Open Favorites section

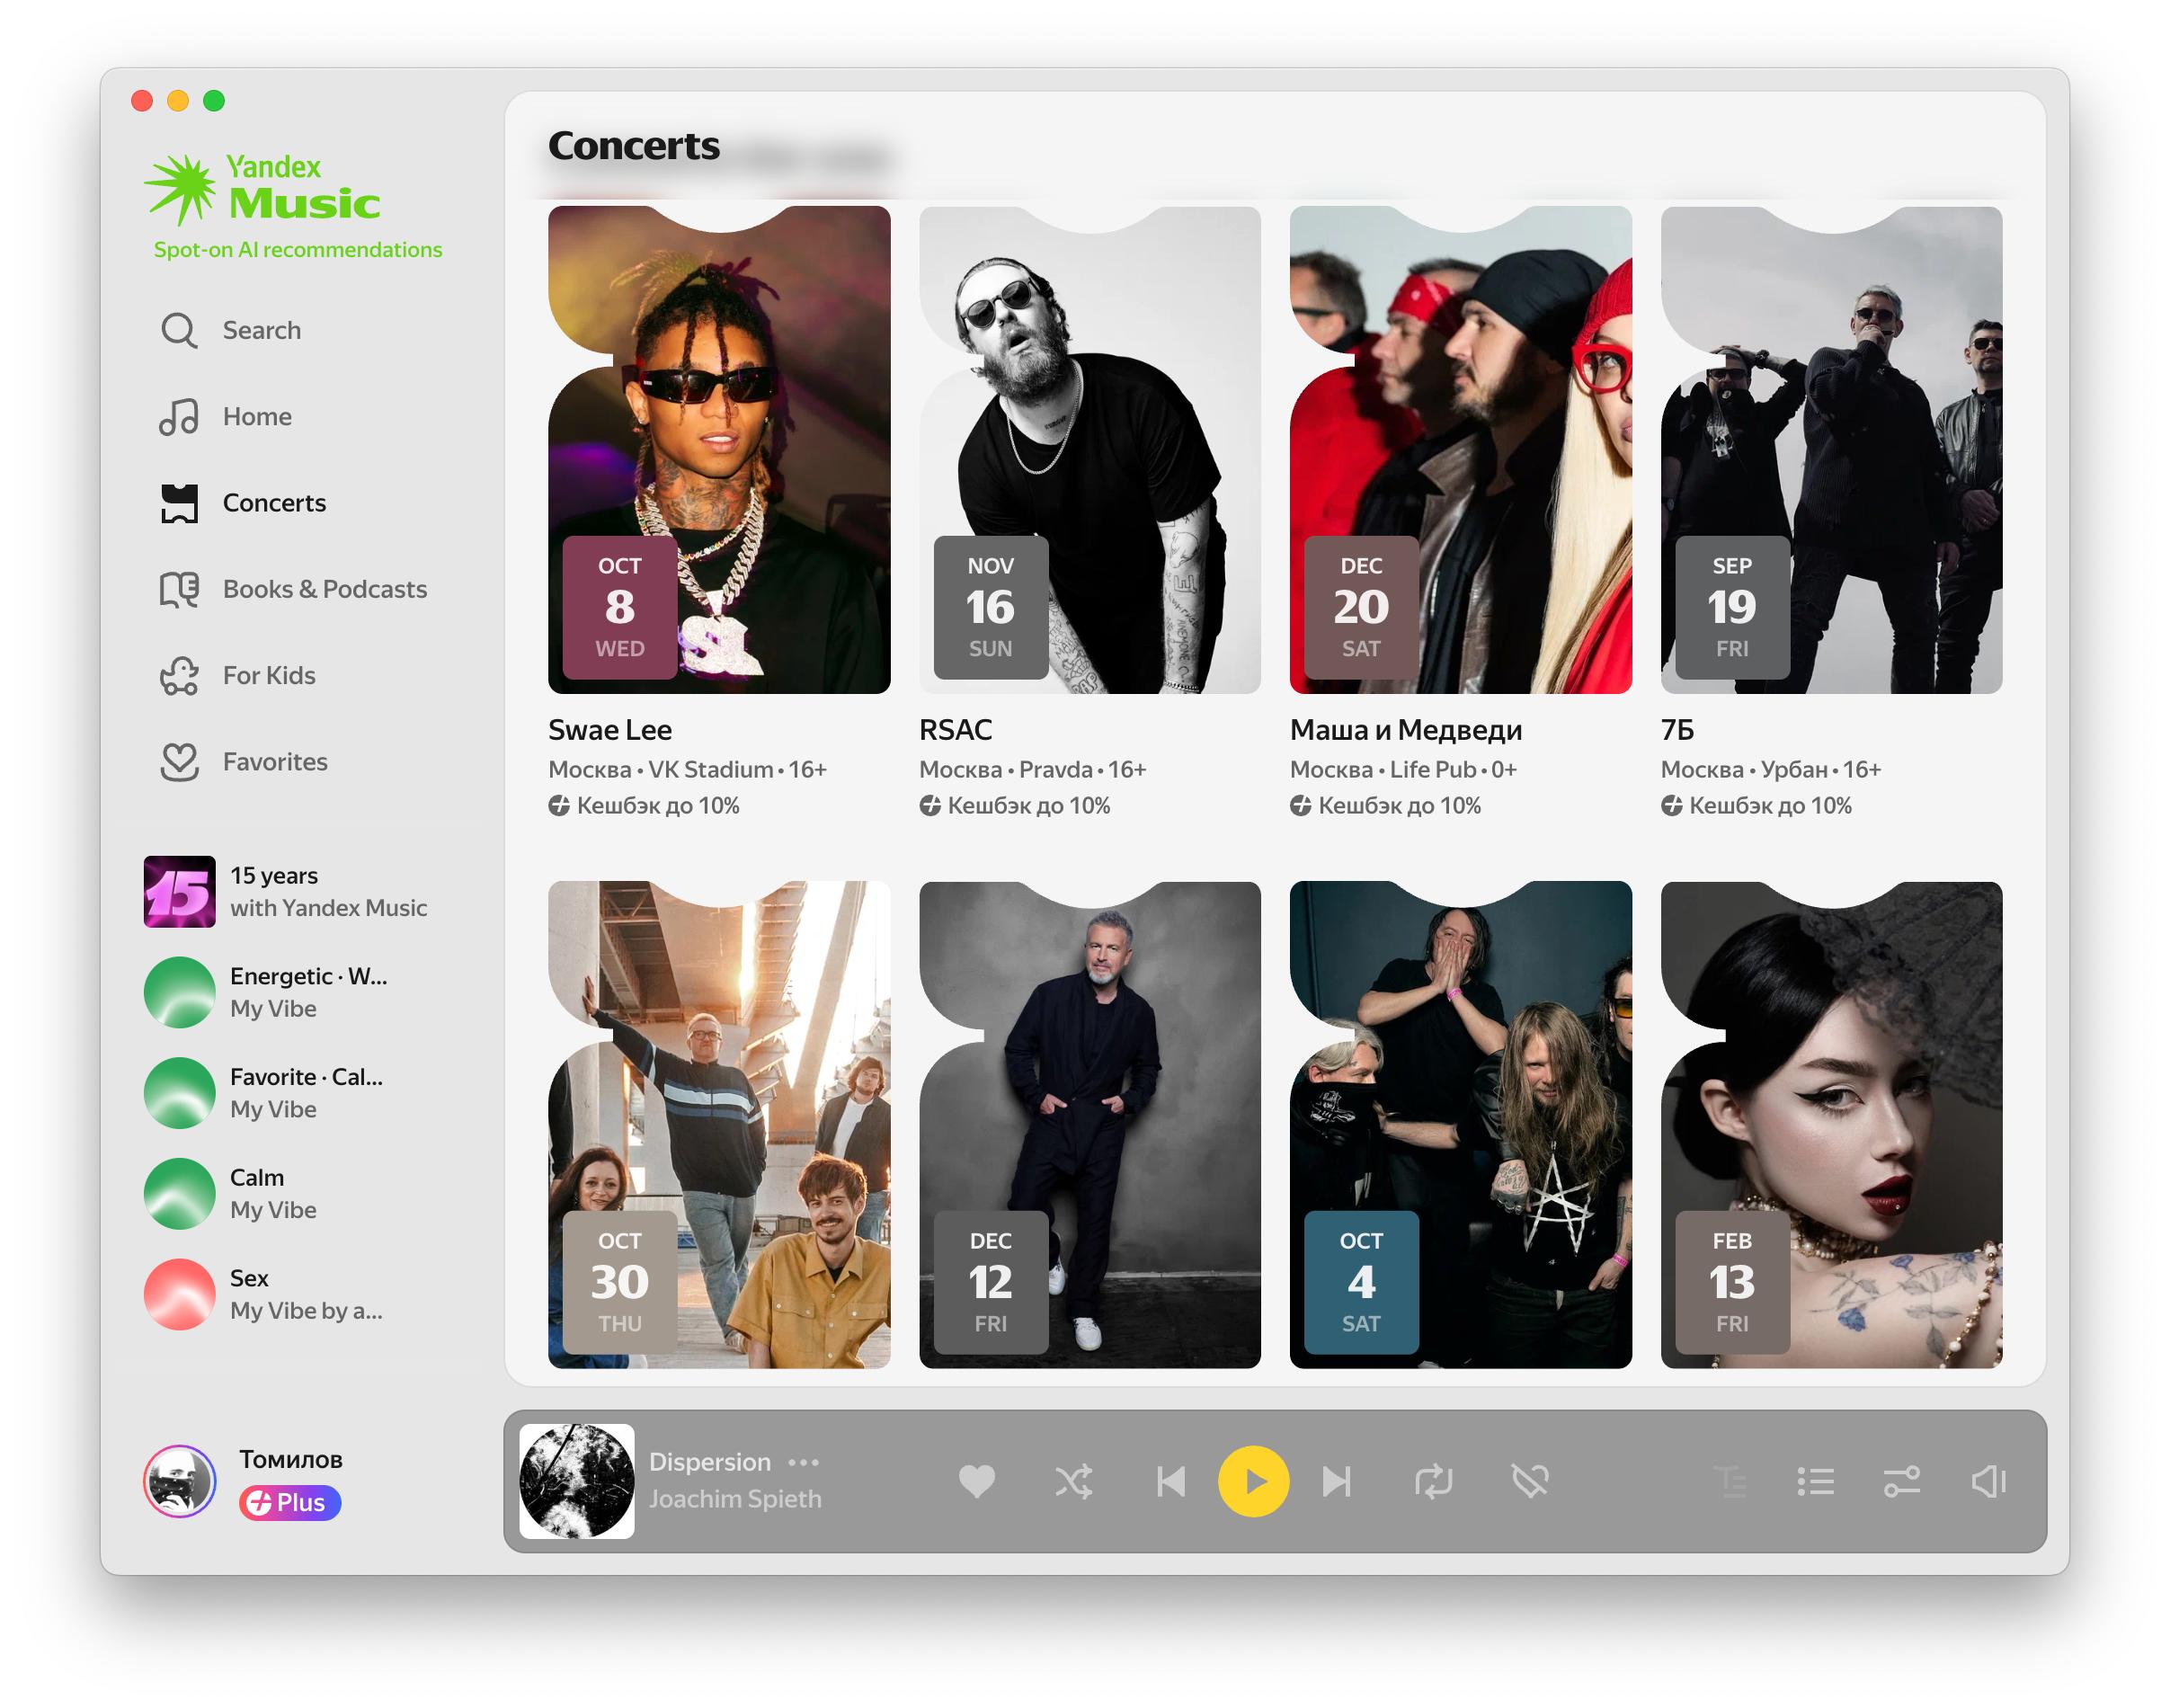(x=275, y=762)
